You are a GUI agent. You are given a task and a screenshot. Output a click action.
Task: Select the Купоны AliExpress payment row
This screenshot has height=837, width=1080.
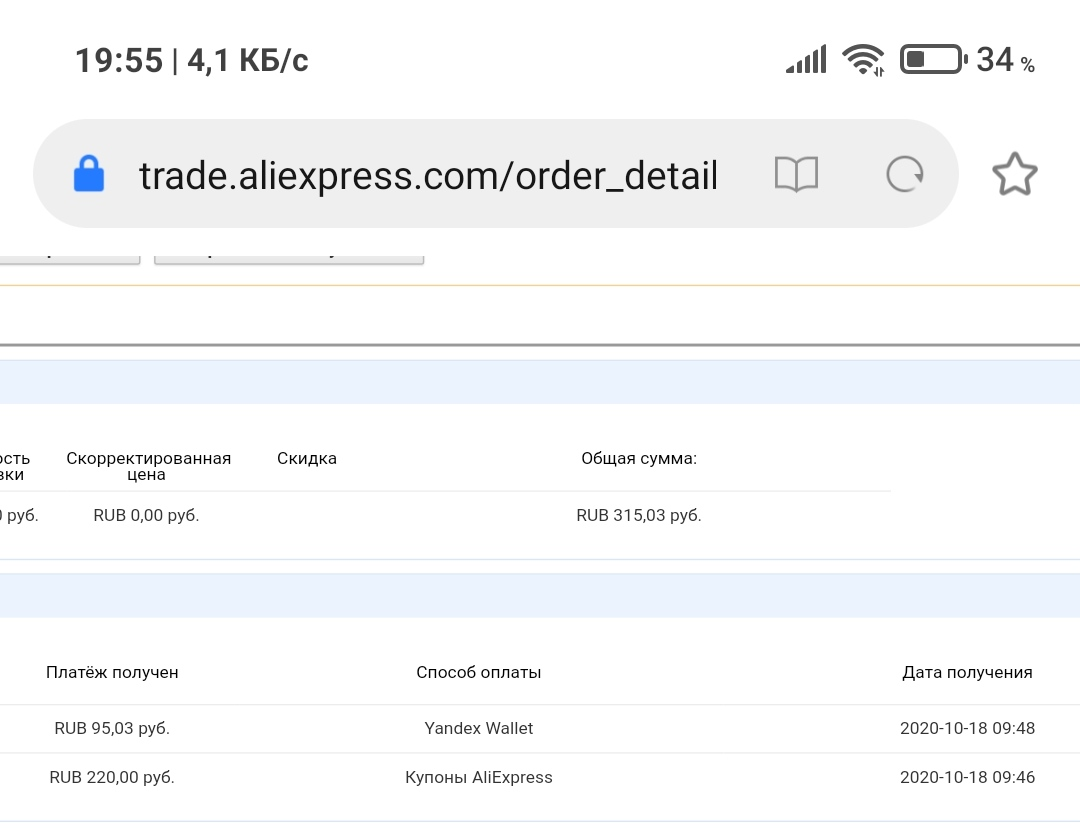coord(540,778)
